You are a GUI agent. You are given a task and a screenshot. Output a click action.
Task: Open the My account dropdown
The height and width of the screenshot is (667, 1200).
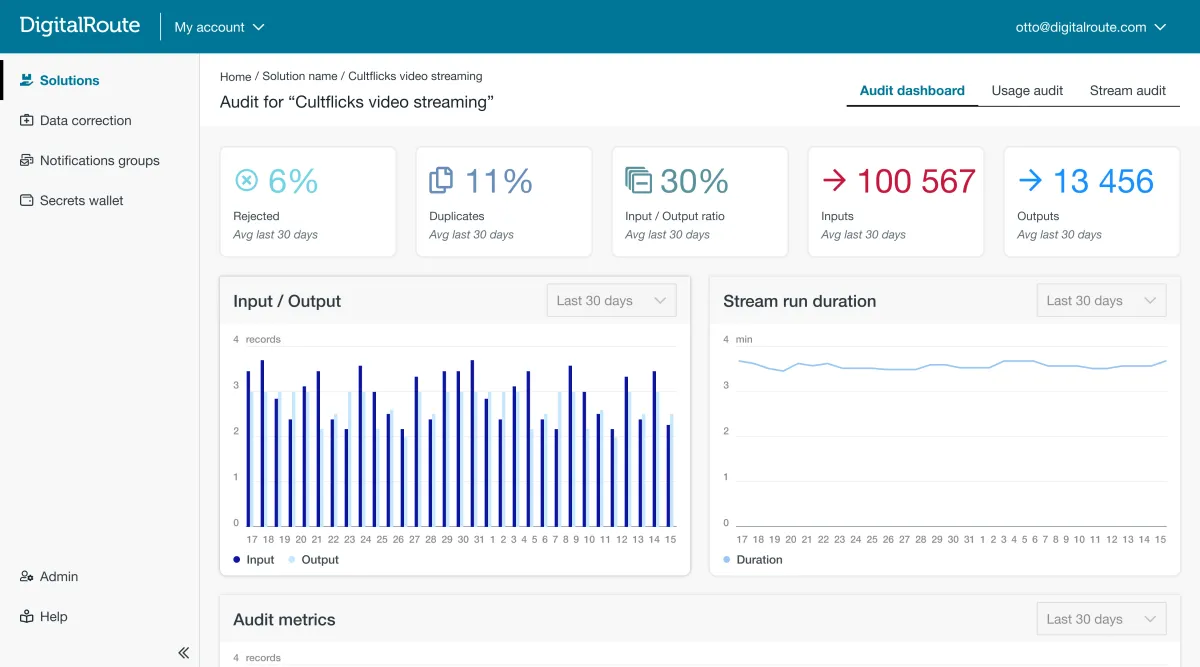(x=219, y=27)
